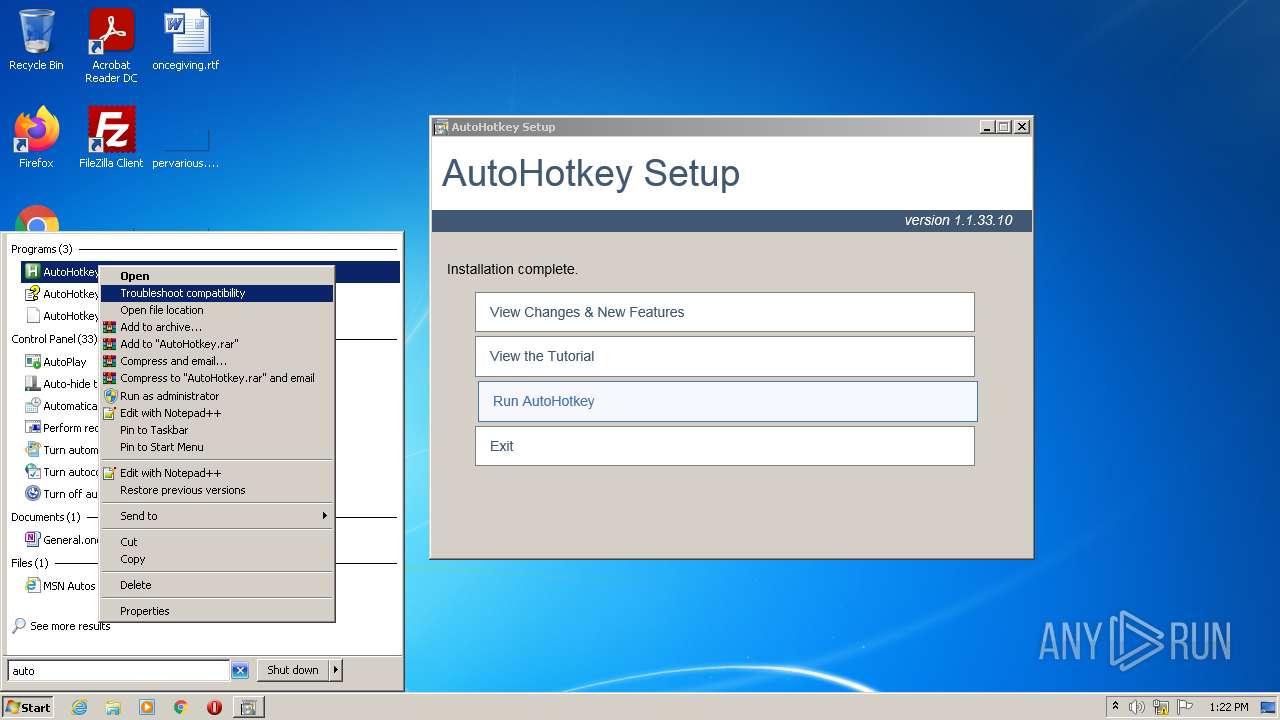
Task: Click AutoHotkey Setup taskbar button
Action: (249, 707)
